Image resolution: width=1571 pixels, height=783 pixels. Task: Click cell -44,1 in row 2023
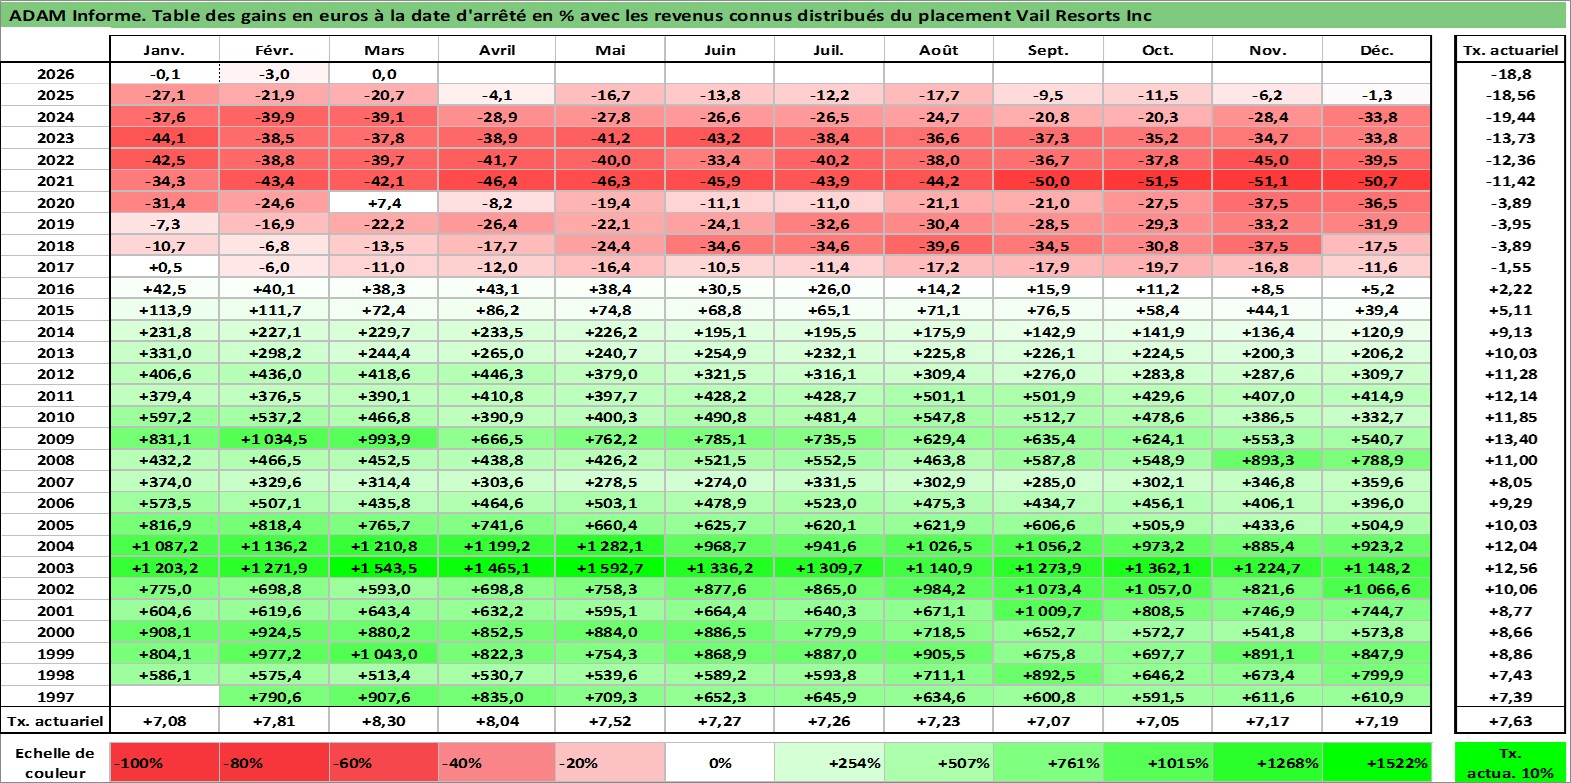(x=164, y=138)
